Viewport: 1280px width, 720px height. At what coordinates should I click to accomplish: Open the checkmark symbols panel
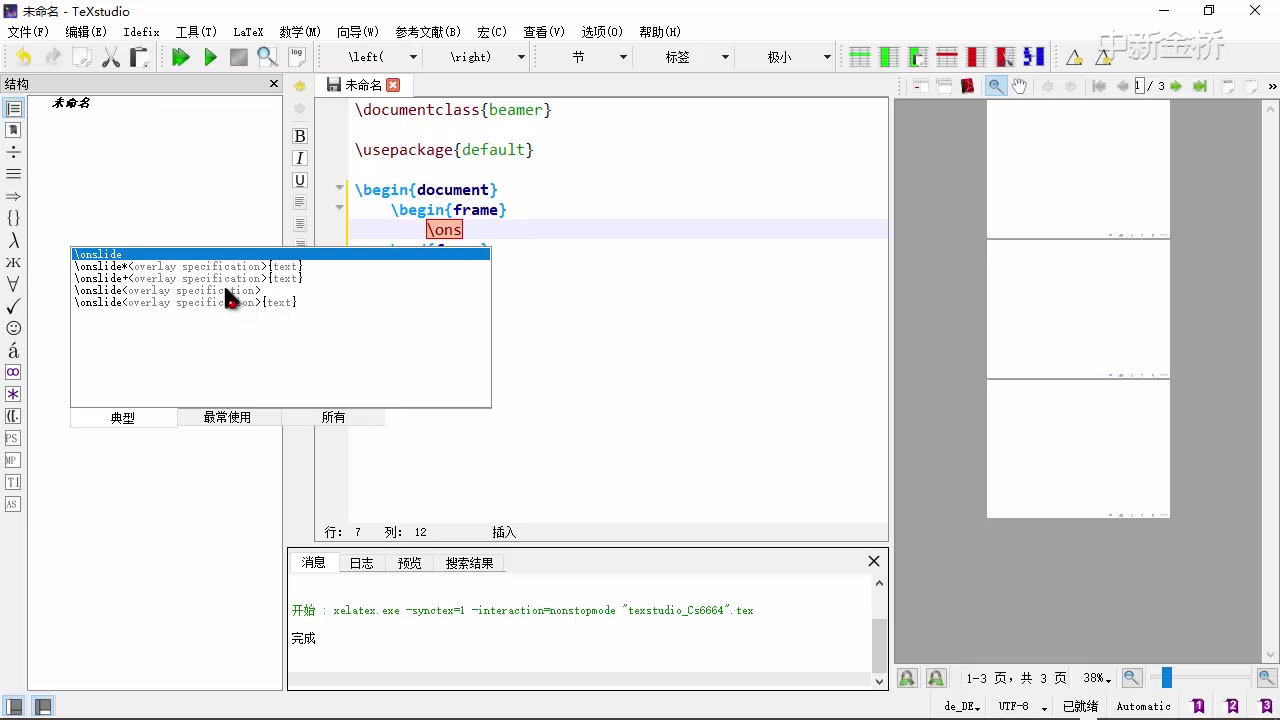pos(13,306)
